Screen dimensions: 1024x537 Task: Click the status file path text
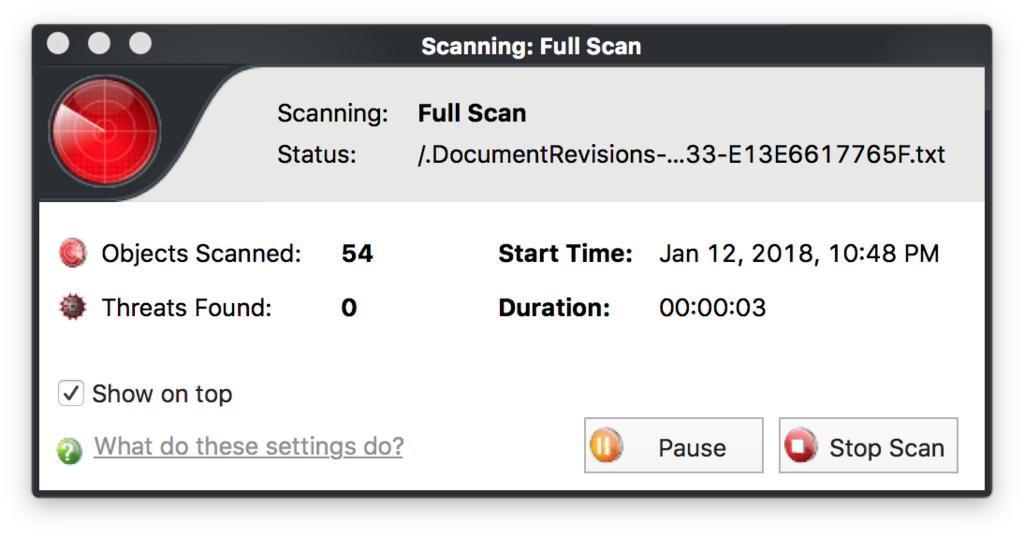[681, 155]
